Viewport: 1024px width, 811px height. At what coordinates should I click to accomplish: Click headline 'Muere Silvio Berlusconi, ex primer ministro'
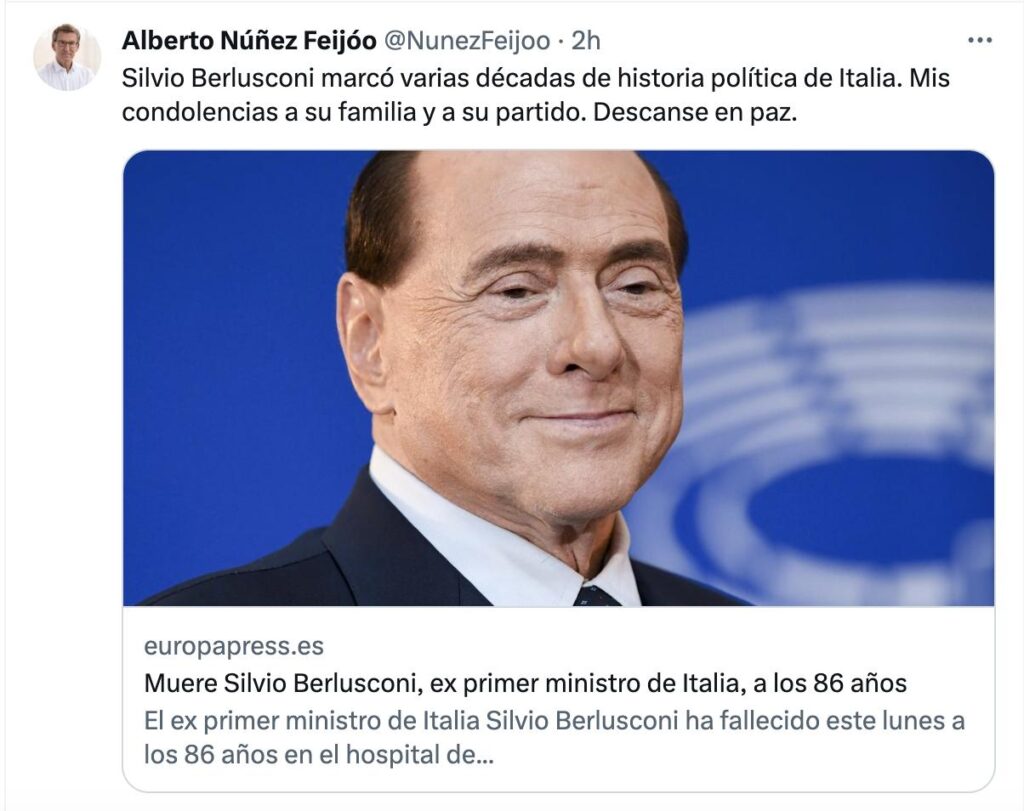pos(430,684)
